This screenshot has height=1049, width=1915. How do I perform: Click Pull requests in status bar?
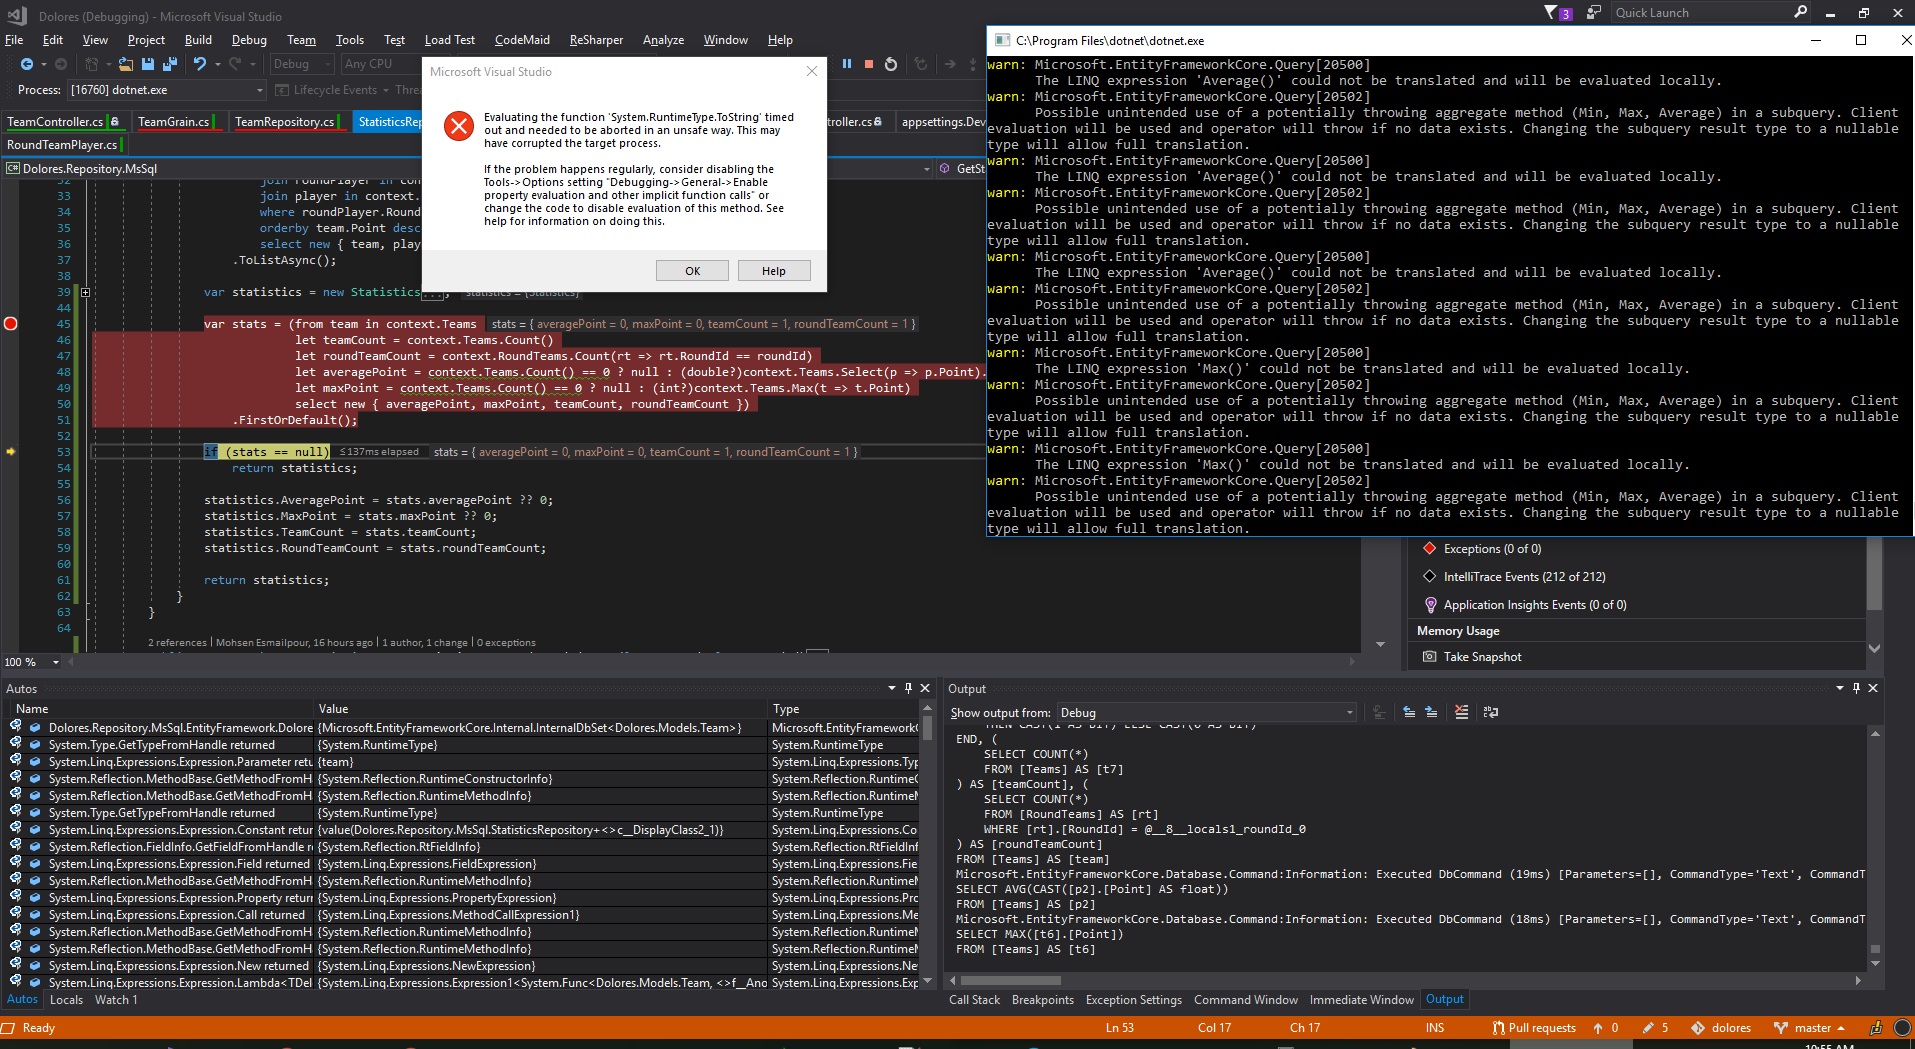[x=1533, y=1028]
